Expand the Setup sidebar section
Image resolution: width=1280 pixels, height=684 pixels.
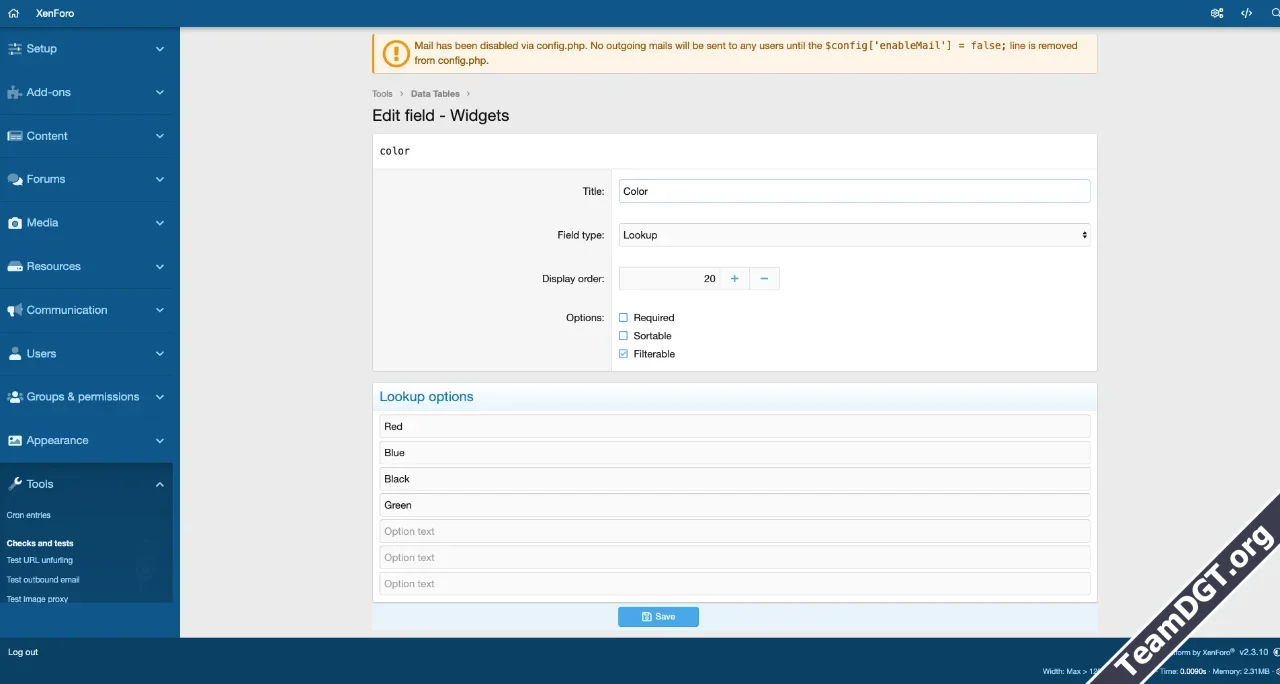159,49
